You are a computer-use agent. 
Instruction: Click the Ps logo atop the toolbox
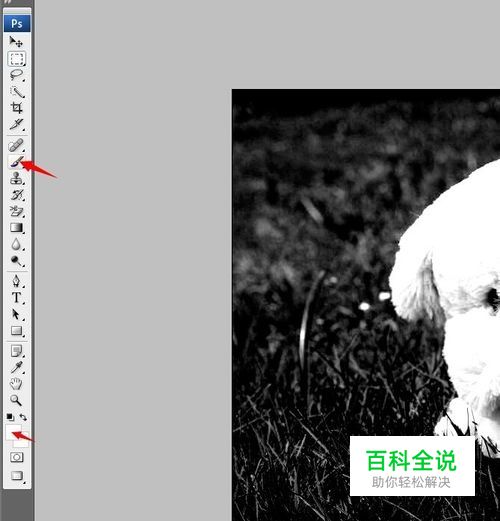(x=17, y=23)
